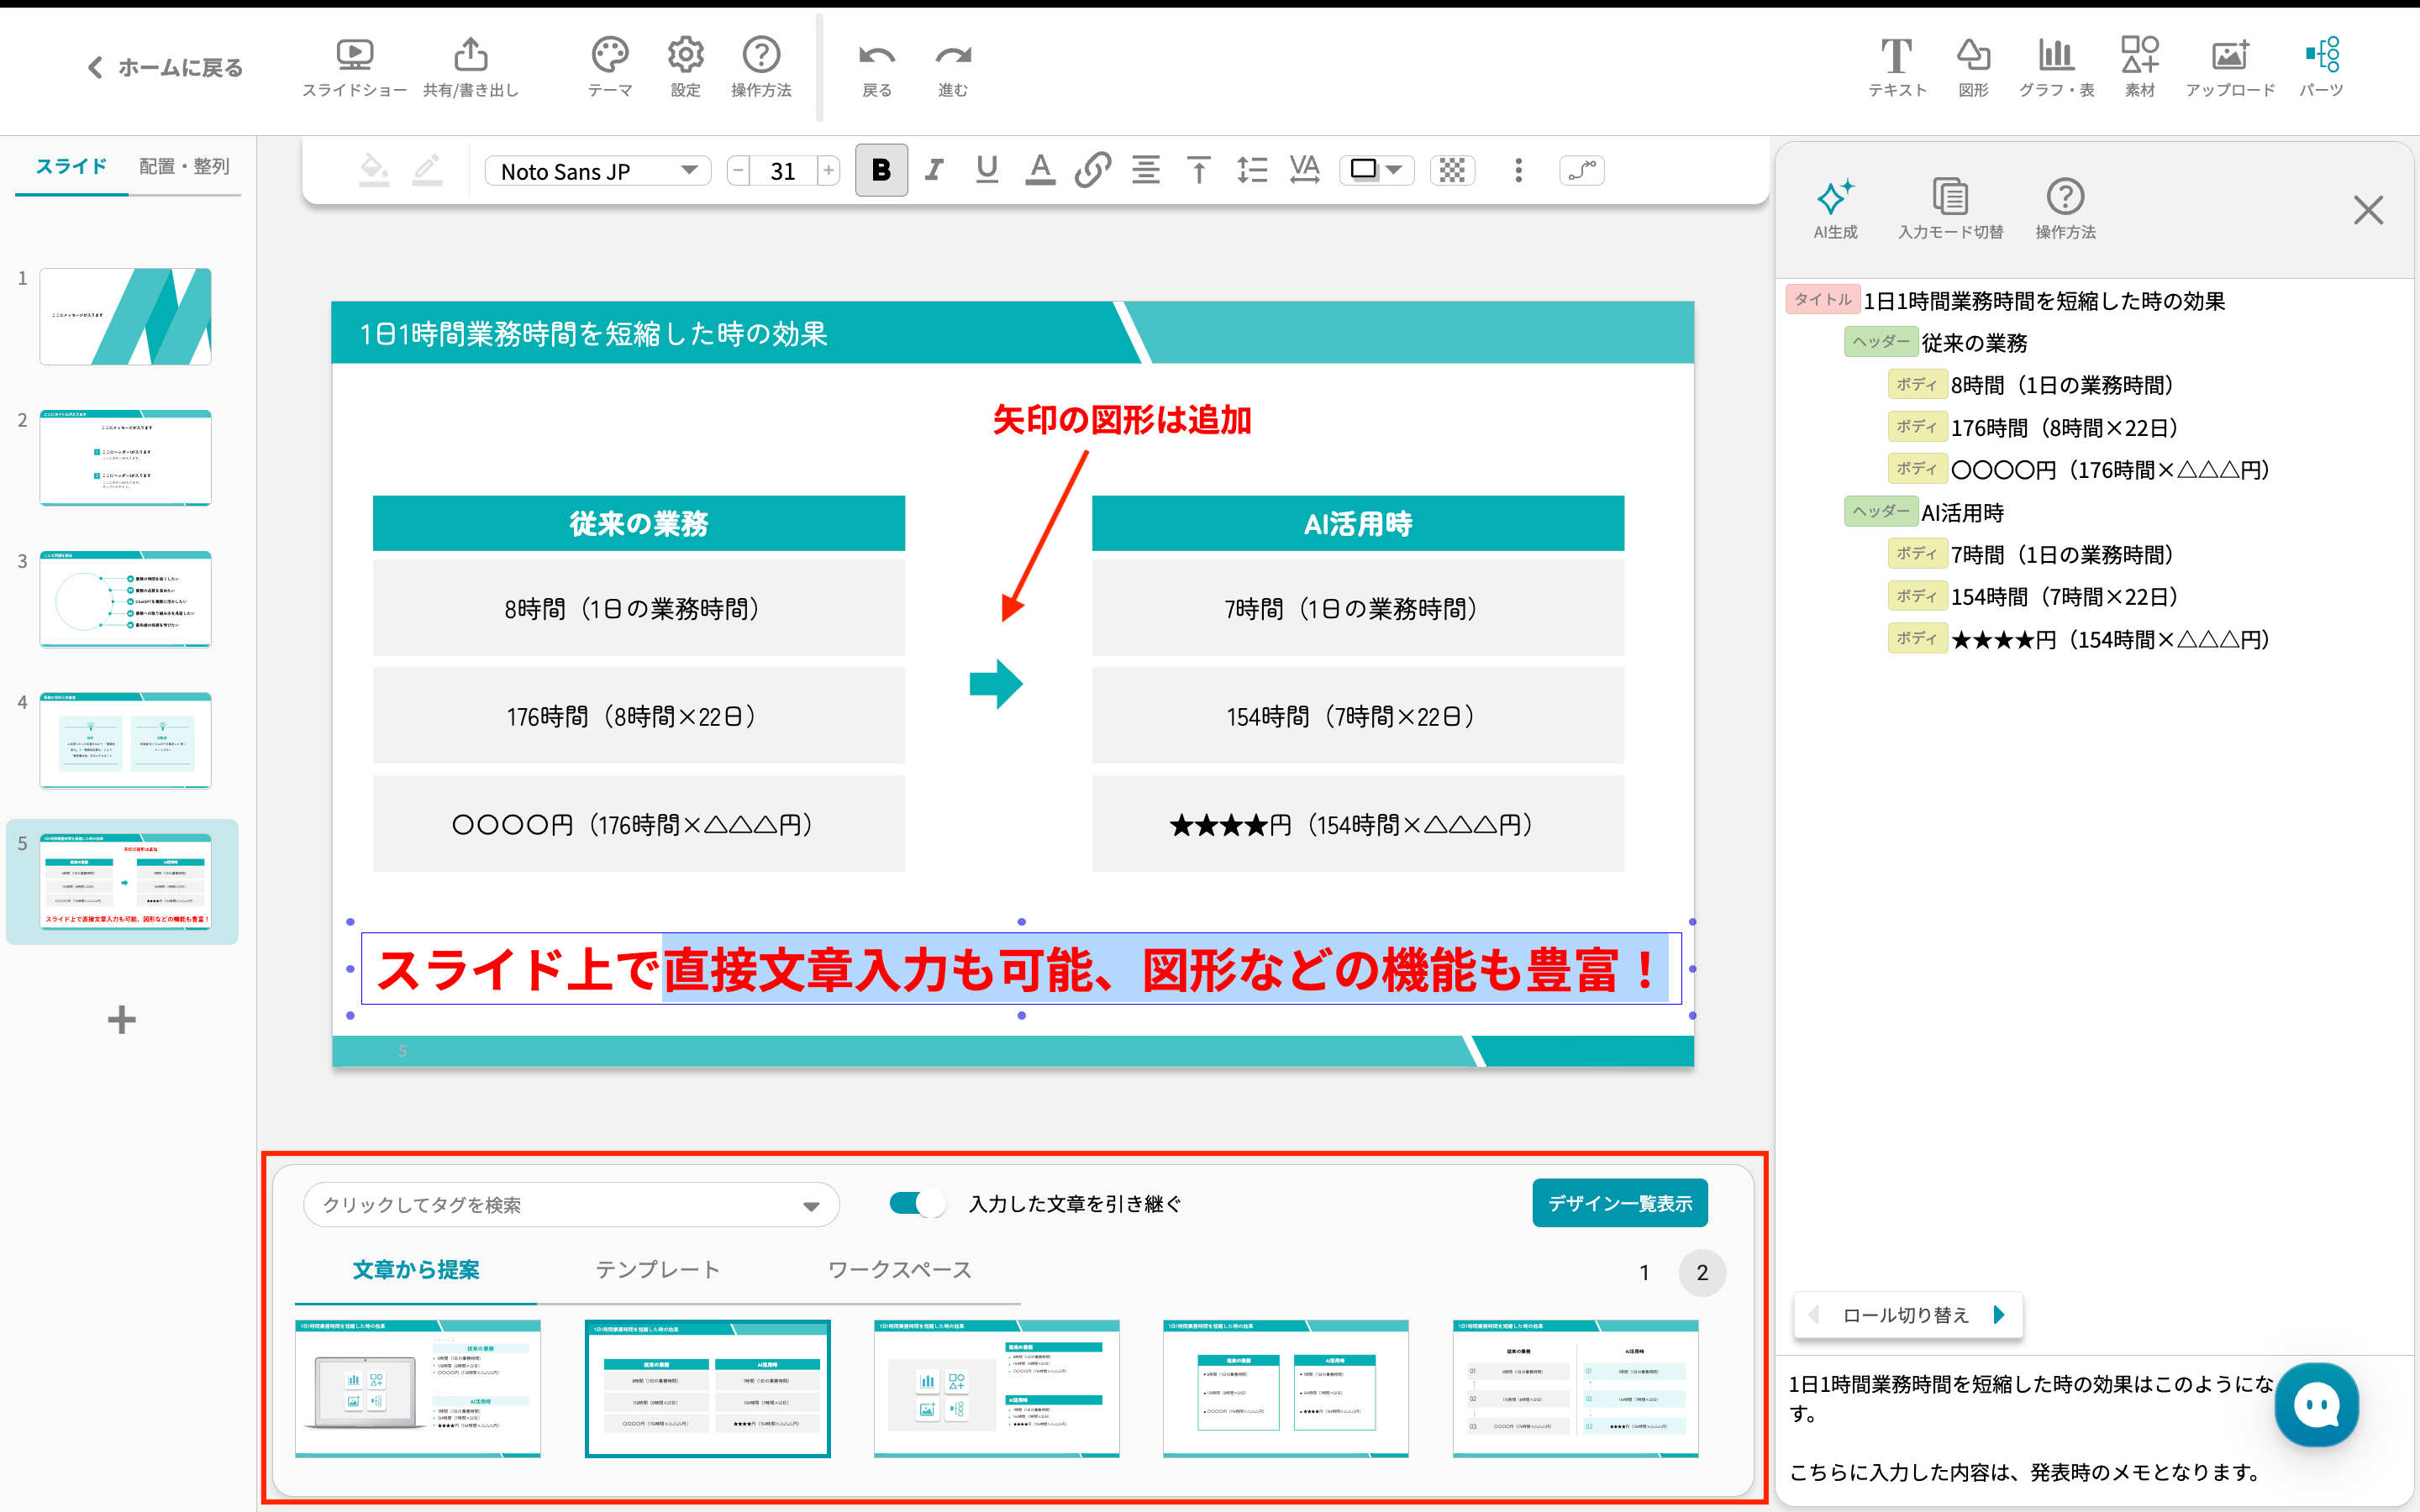Open the テーマ palette icon
Screen dimensions: 2420x1512
coord(609,55)
